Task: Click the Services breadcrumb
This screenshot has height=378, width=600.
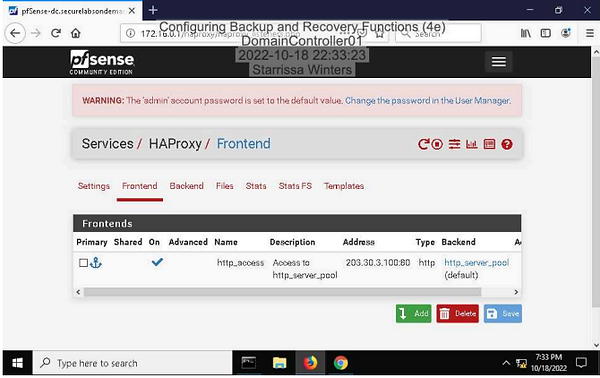Action: coord(108,144)
